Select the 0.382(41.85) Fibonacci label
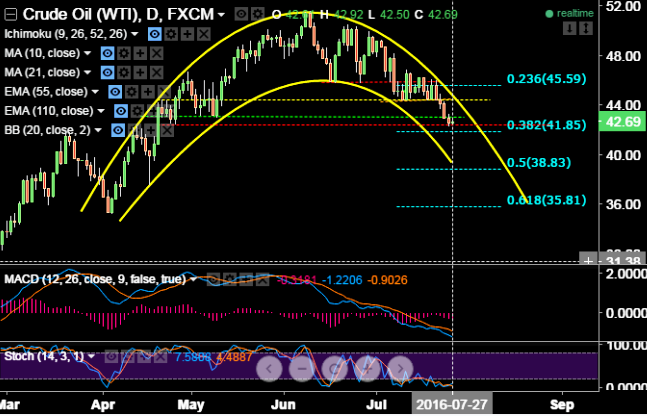 point(546,125)
